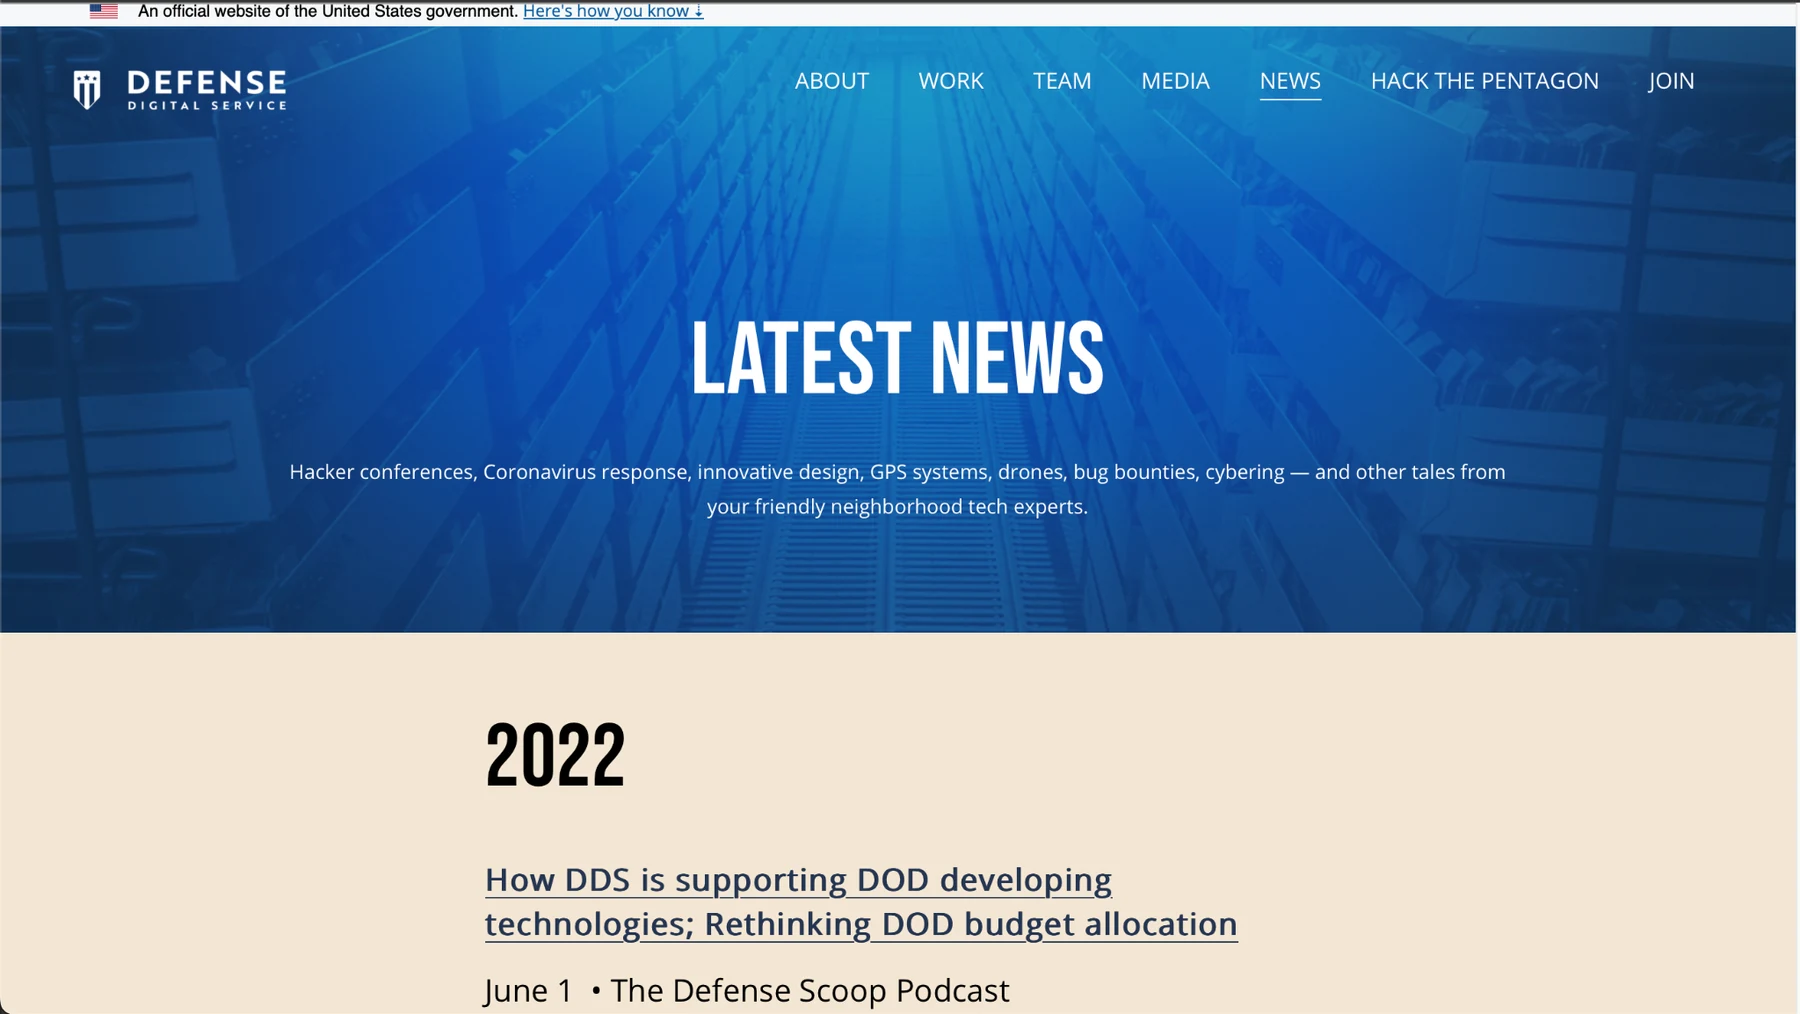Click "An official website of the United States government" text
1800x1014 pixels.
(x=328, y=11)
